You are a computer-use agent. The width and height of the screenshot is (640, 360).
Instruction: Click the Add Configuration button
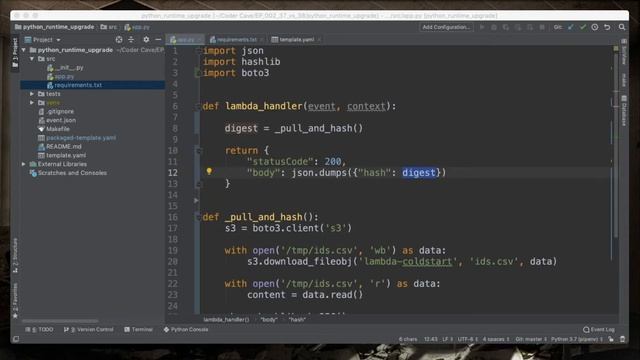tap(446, 27)
